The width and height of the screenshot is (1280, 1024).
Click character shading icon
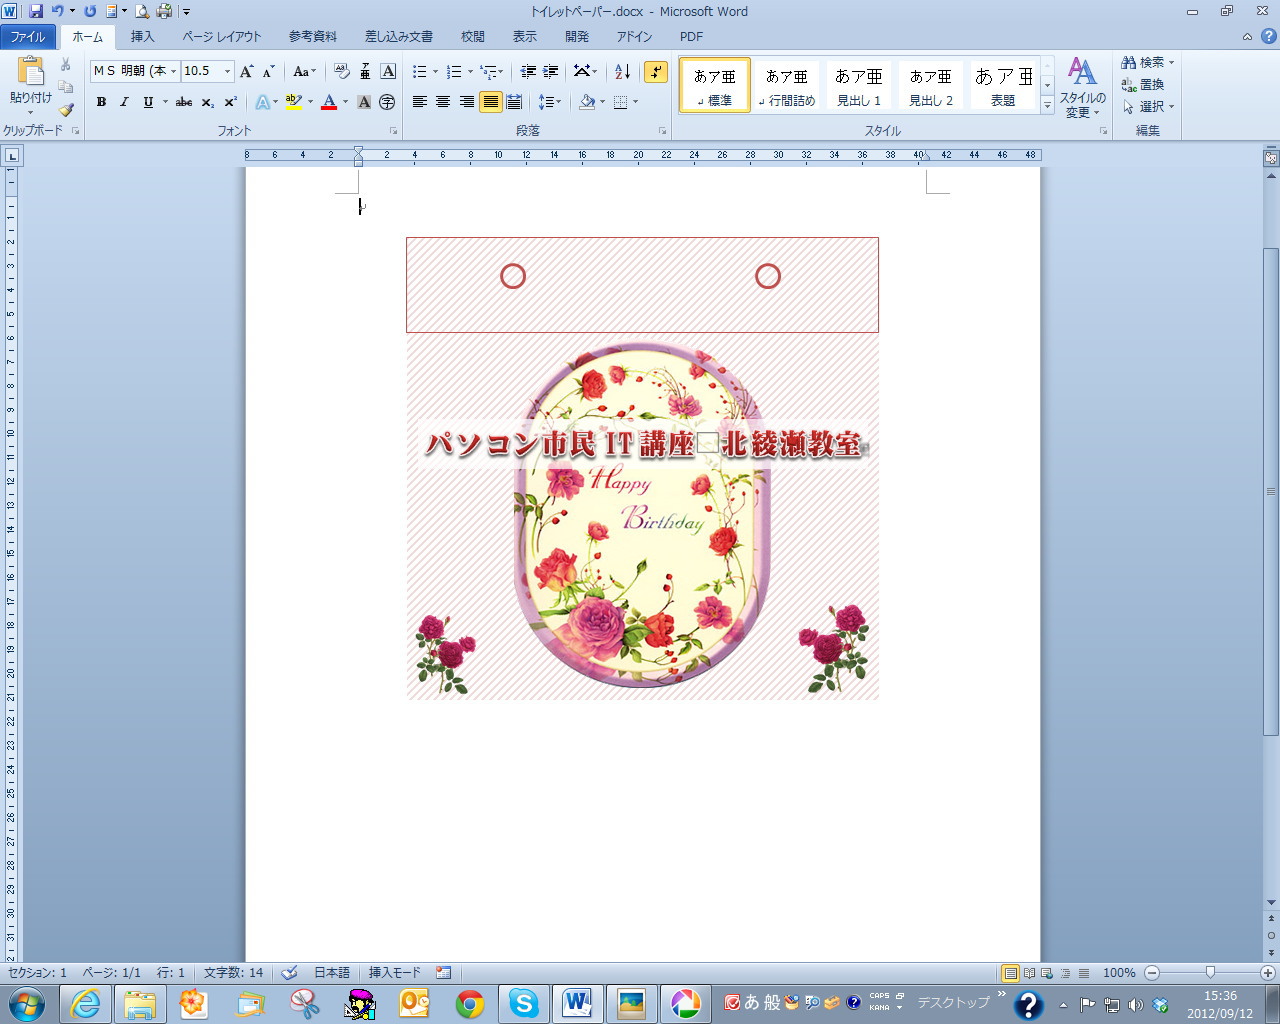pos(364,102)
